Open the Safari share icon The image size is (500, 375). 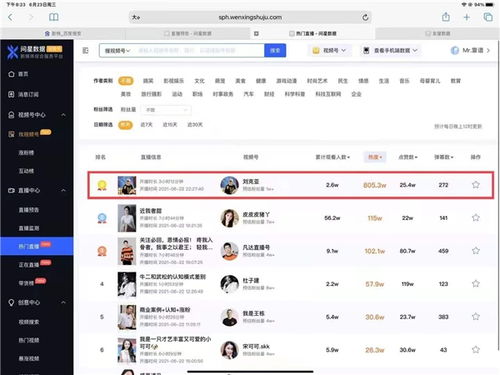pos(446,17)
